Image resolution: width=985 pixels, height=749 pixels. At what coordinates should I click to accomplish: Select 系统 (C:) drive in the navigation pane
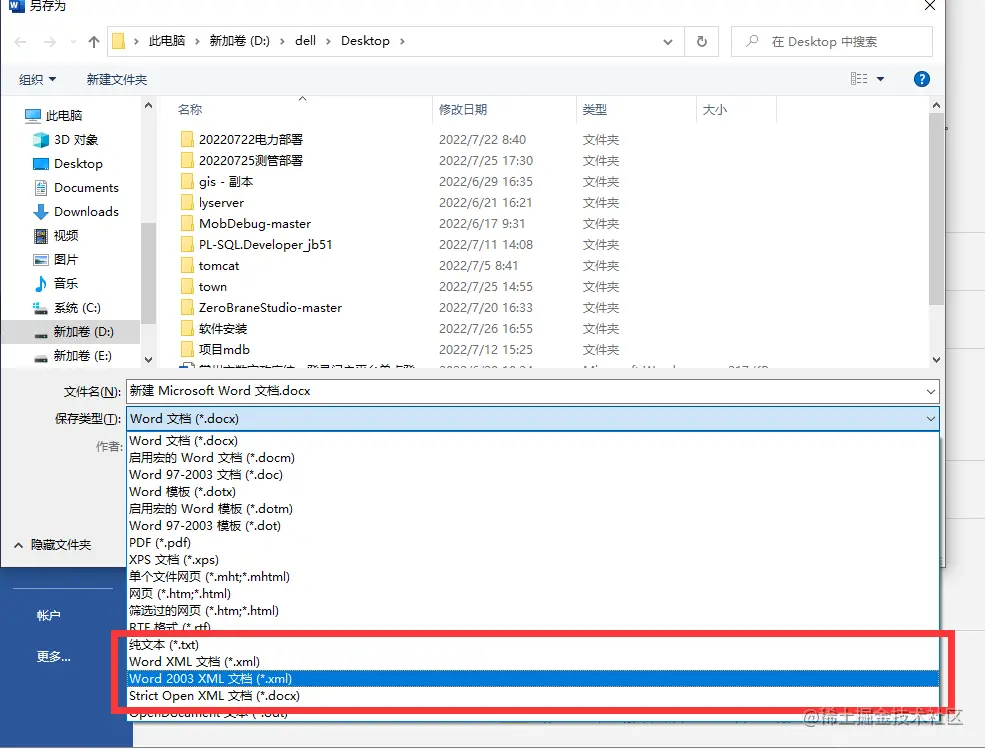[67, 308]
